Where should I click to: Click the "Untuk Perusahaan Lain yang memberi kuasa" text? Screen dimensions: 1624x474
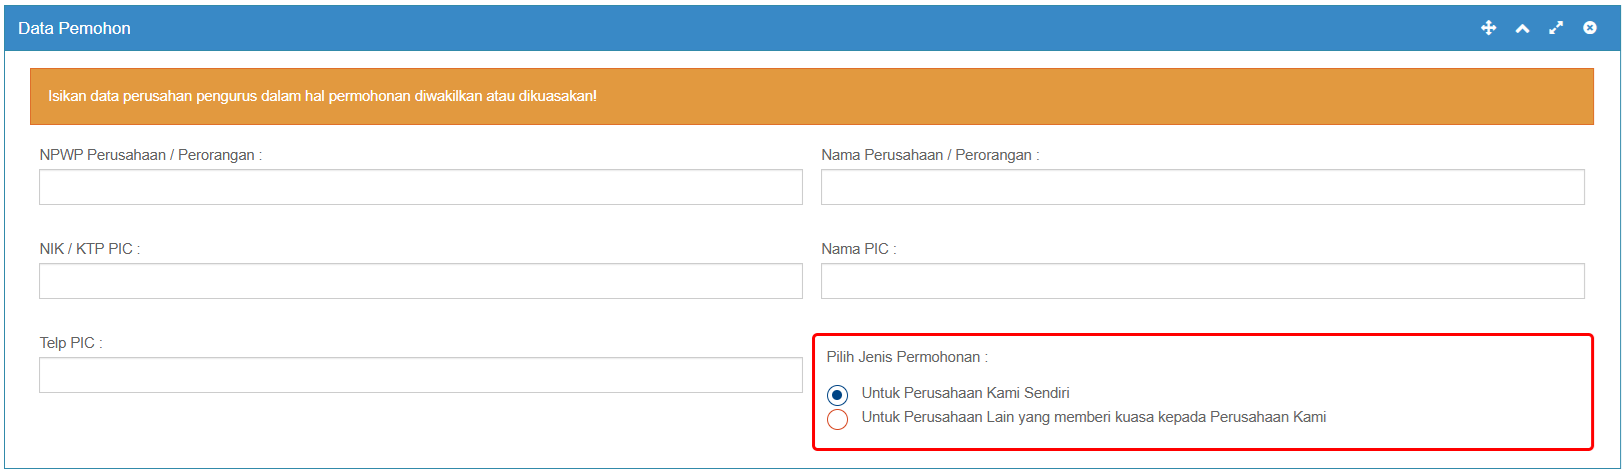(x=1093, y=417)
